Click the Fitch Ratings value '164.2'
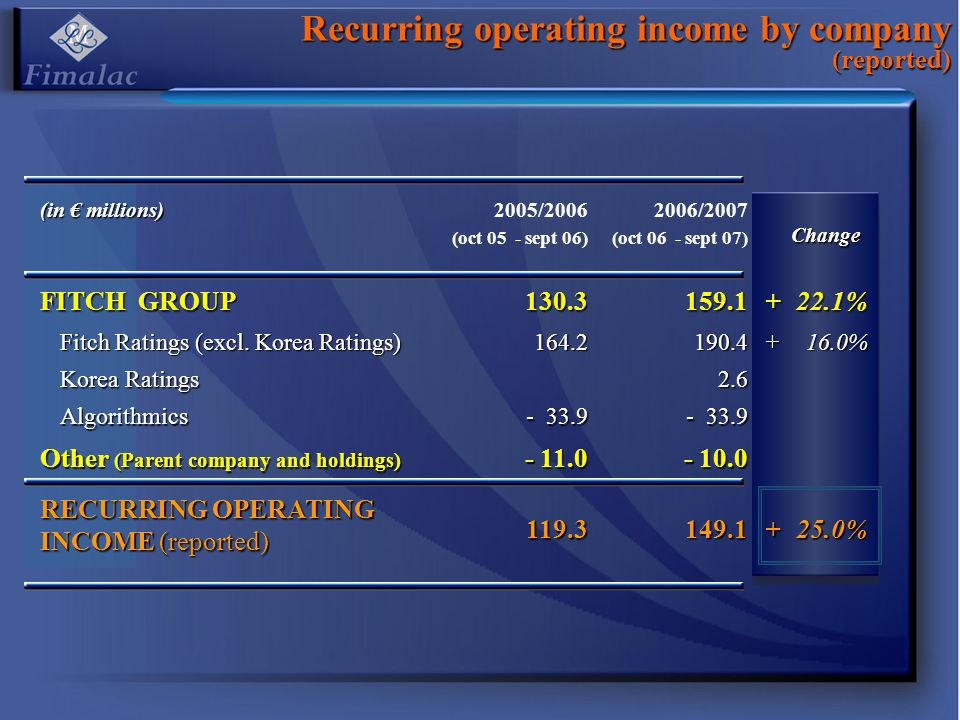Viewport: 960px width, 720px height. coord(561,342)
